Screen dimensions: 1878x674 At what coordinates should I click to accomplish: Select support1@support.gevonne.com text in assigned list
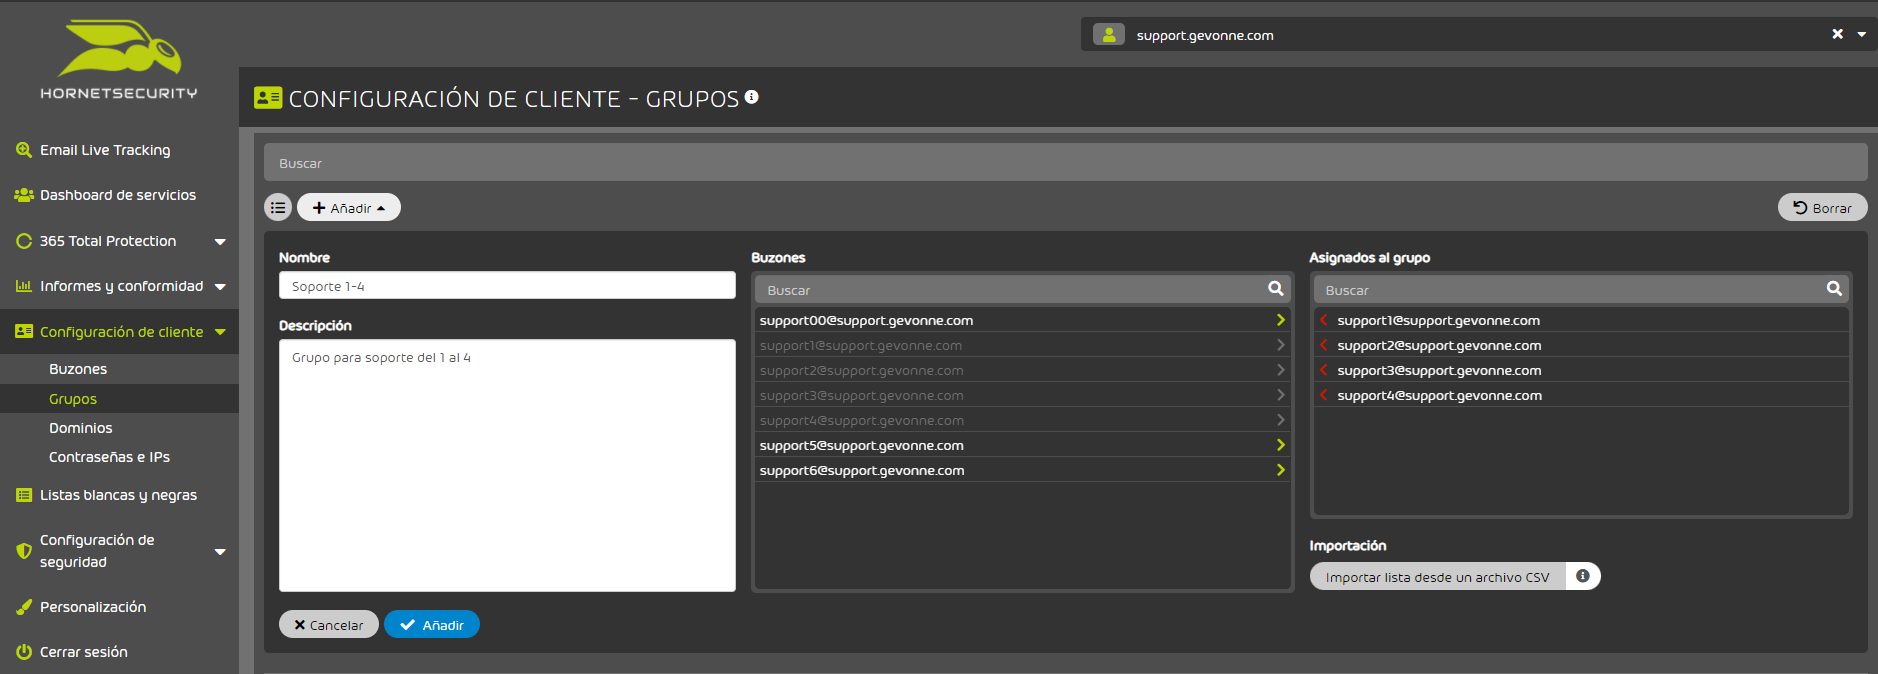(1438, 320)
